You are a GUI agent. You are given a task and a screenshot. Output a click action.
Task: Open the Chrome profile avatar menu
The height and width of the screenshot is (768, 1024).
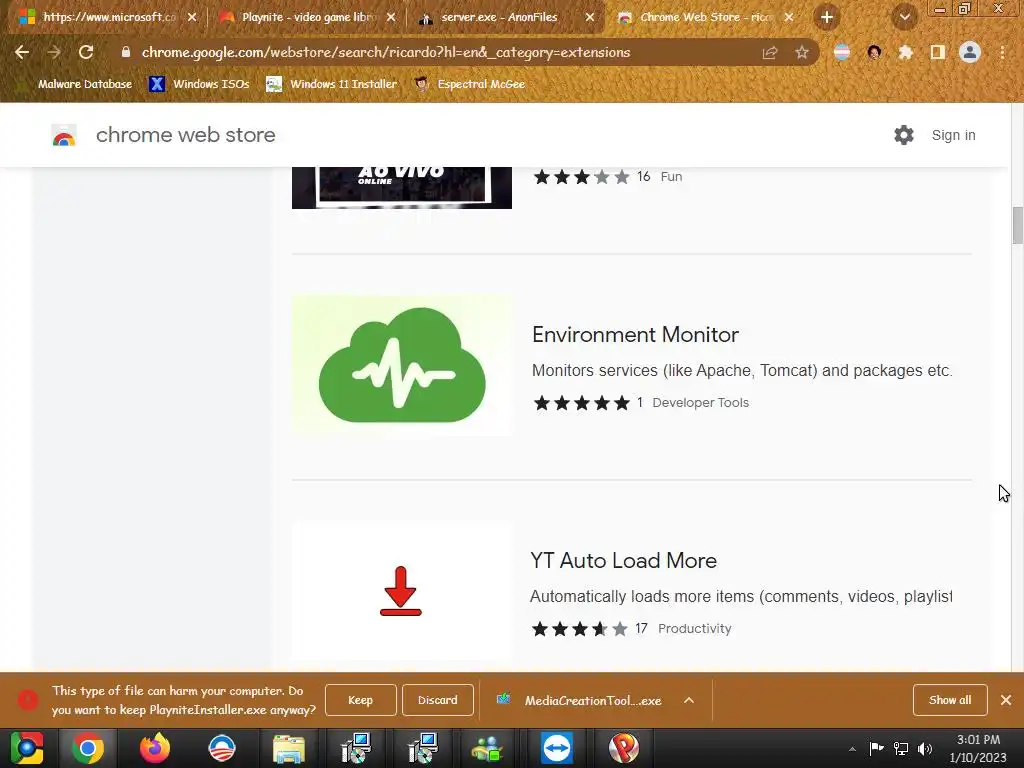(x=970, y=52)
